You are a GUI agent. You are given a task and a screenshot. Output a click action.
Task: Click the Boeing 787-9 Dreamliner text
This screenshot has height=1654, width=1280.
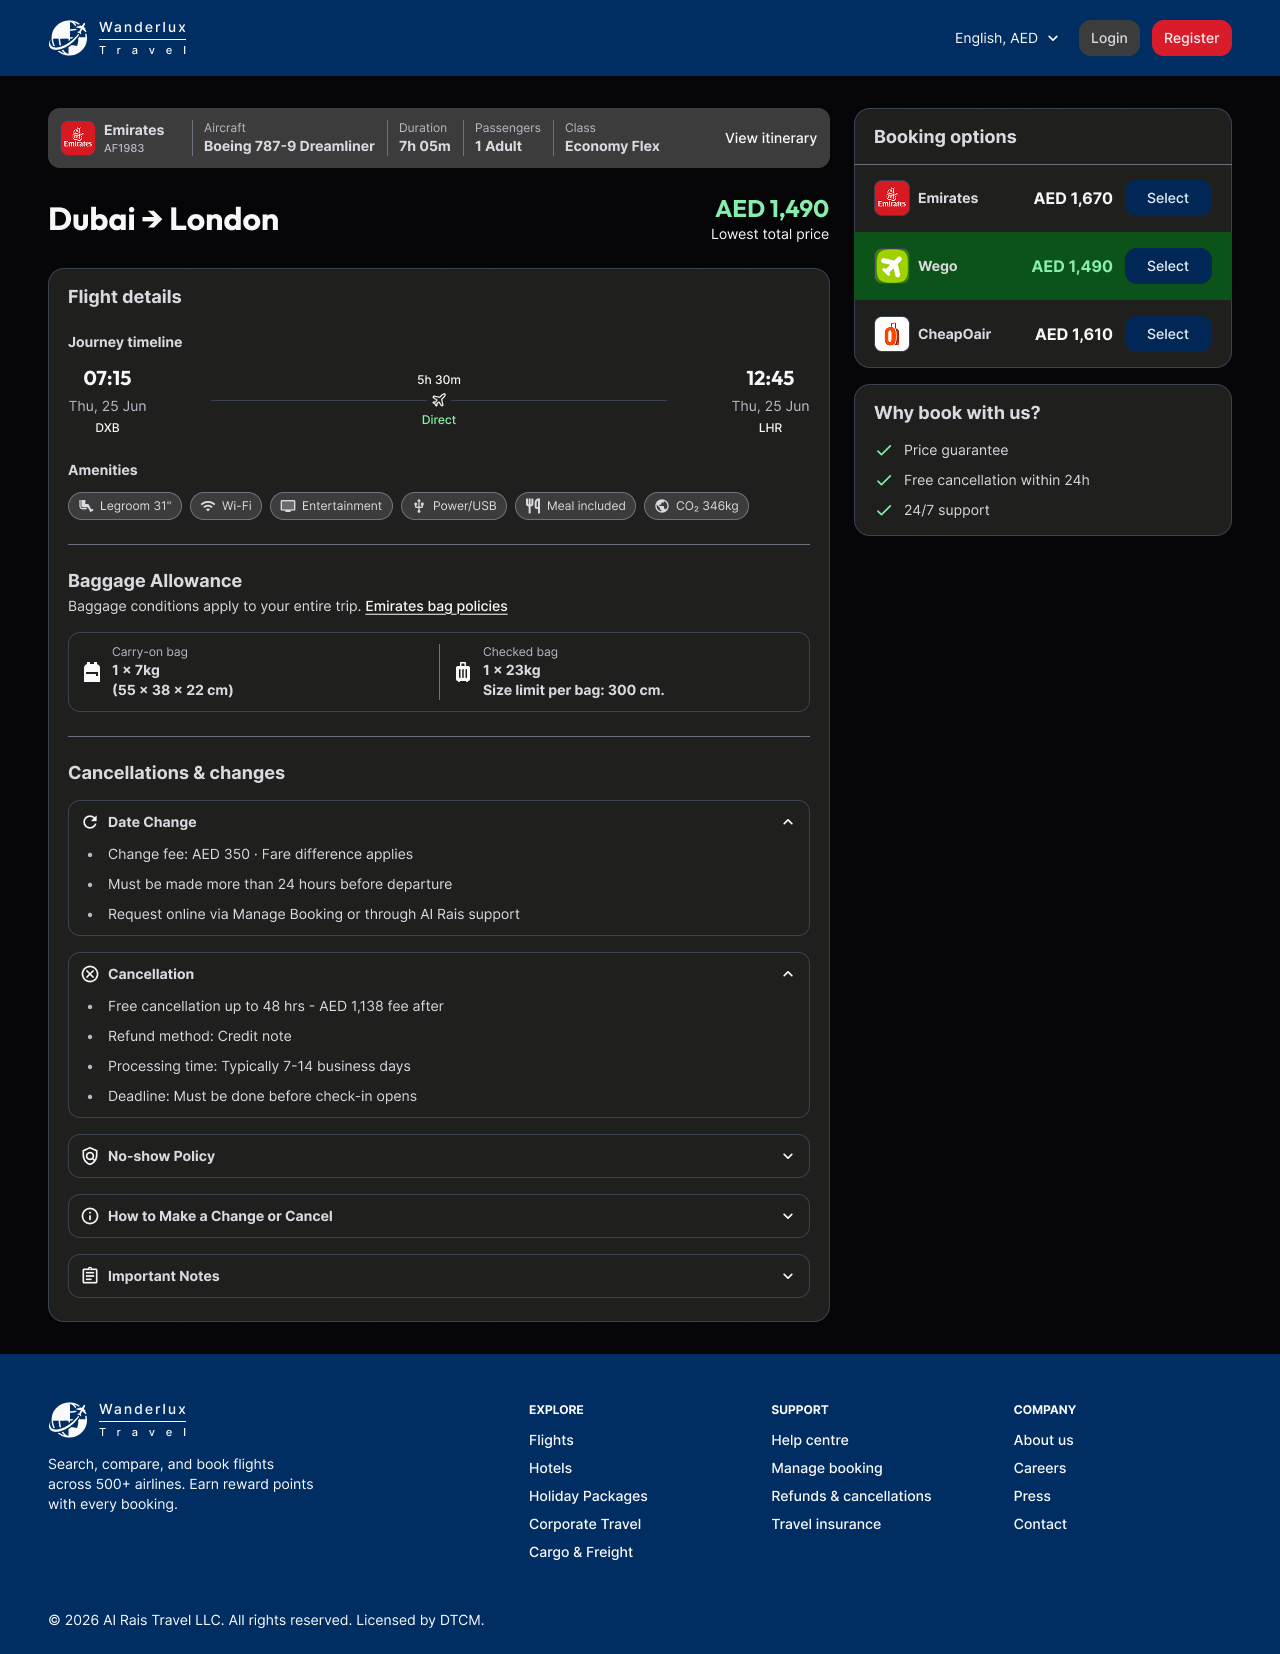(x=289, y=146)
